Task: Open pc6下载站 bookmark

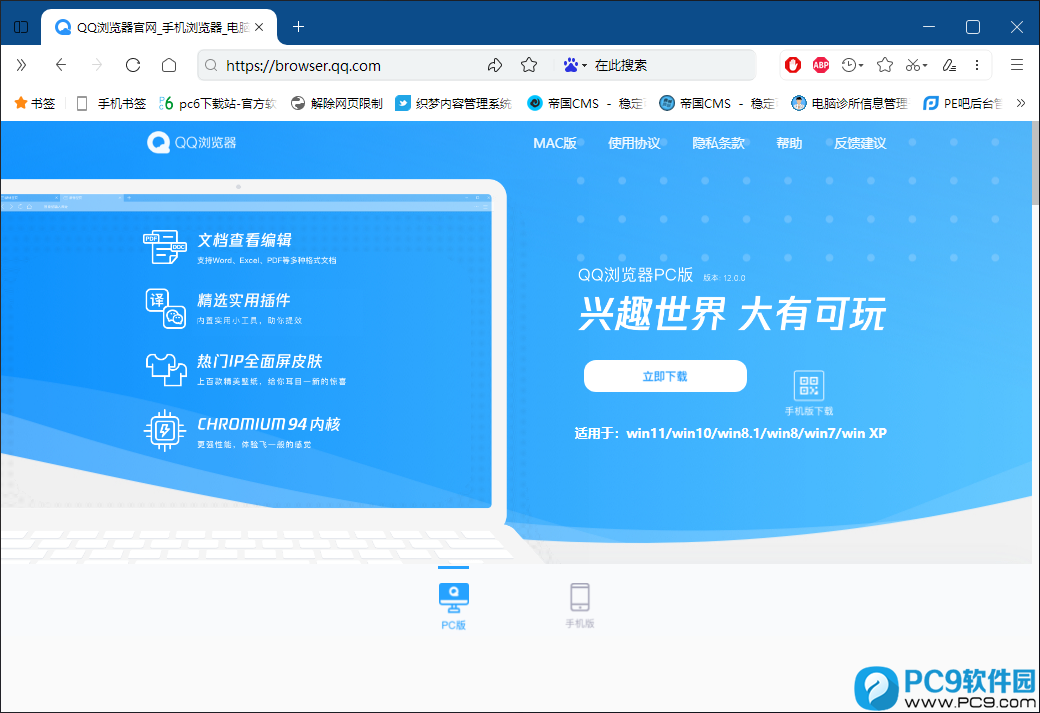Action: (x=218, y=103)
